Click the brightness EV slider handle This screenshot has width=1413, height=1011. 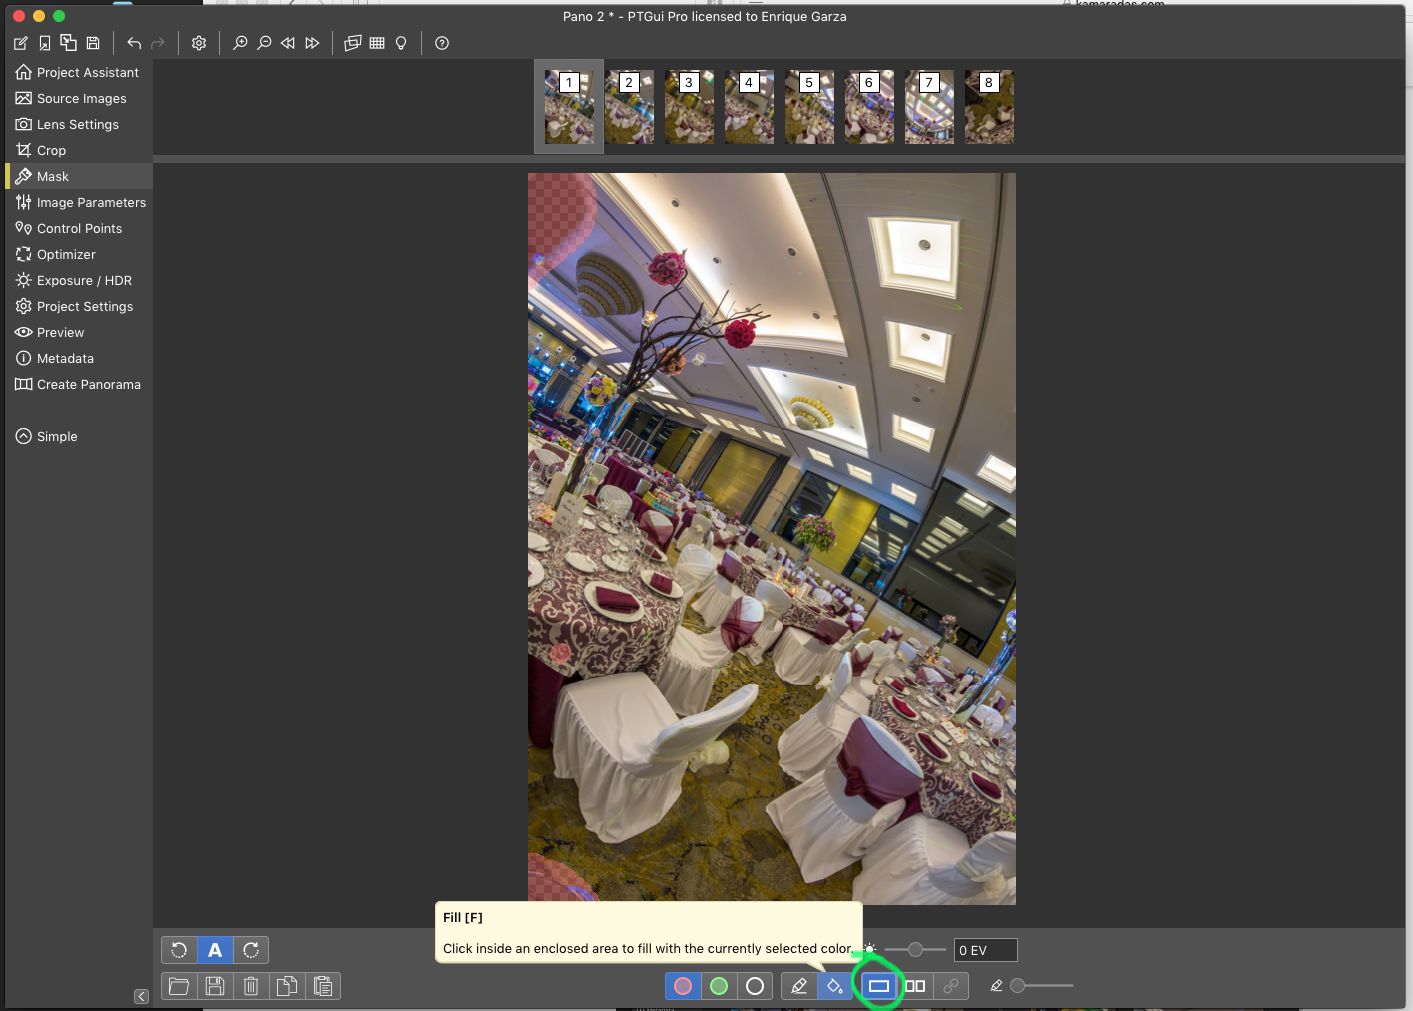point(915,949)
